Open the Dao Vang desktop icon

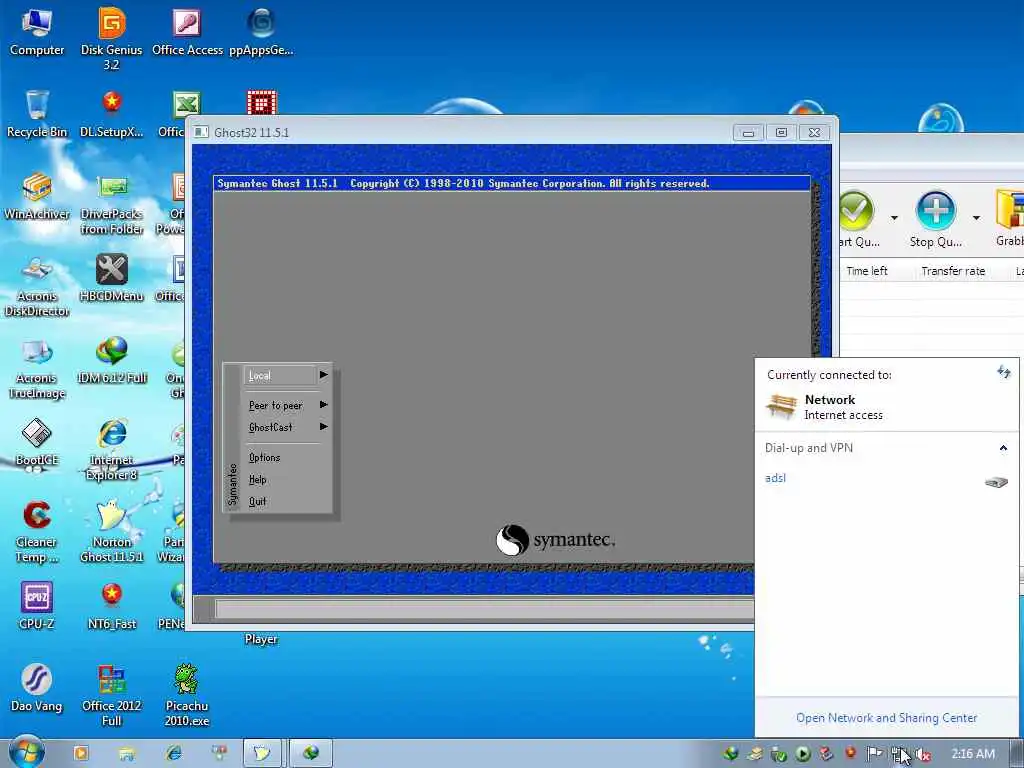[37, 688]
